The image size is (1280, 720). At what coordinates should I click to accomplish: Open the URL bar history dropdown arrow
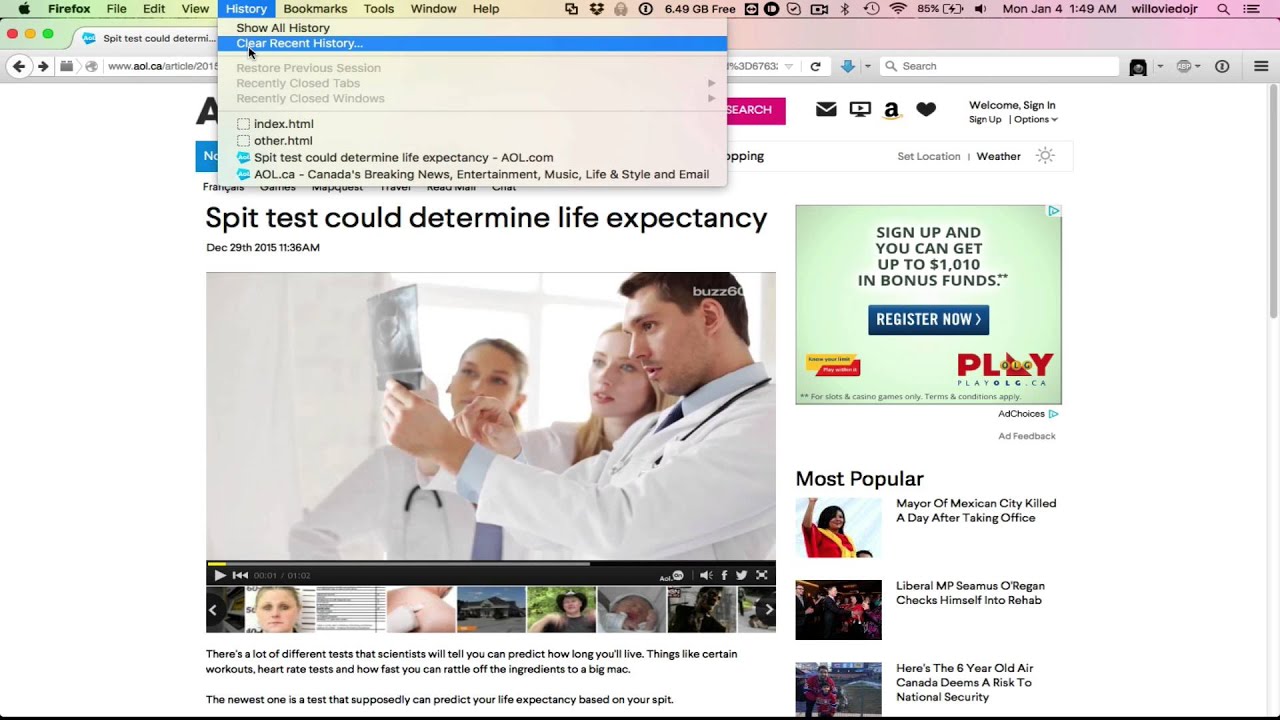789,66
